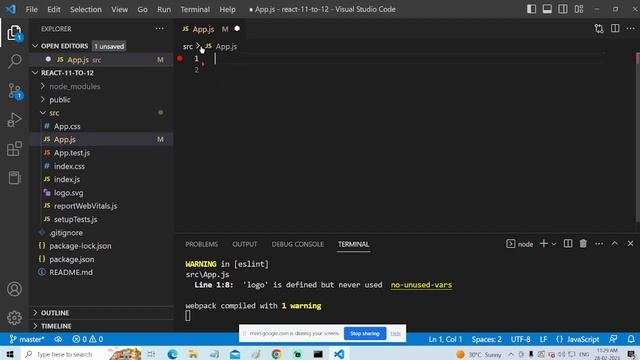
Task: Open the Help menu
Action: [227, 9]
